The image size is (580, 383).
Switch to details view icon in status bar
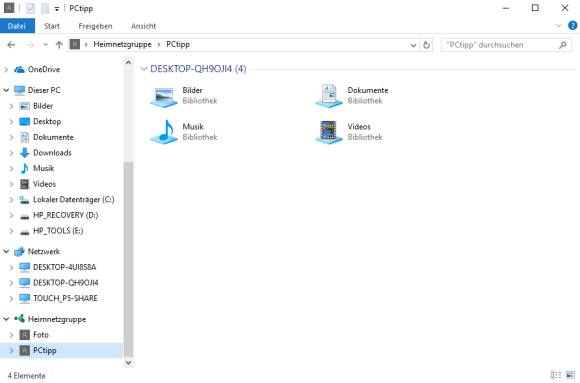(556, 375)
